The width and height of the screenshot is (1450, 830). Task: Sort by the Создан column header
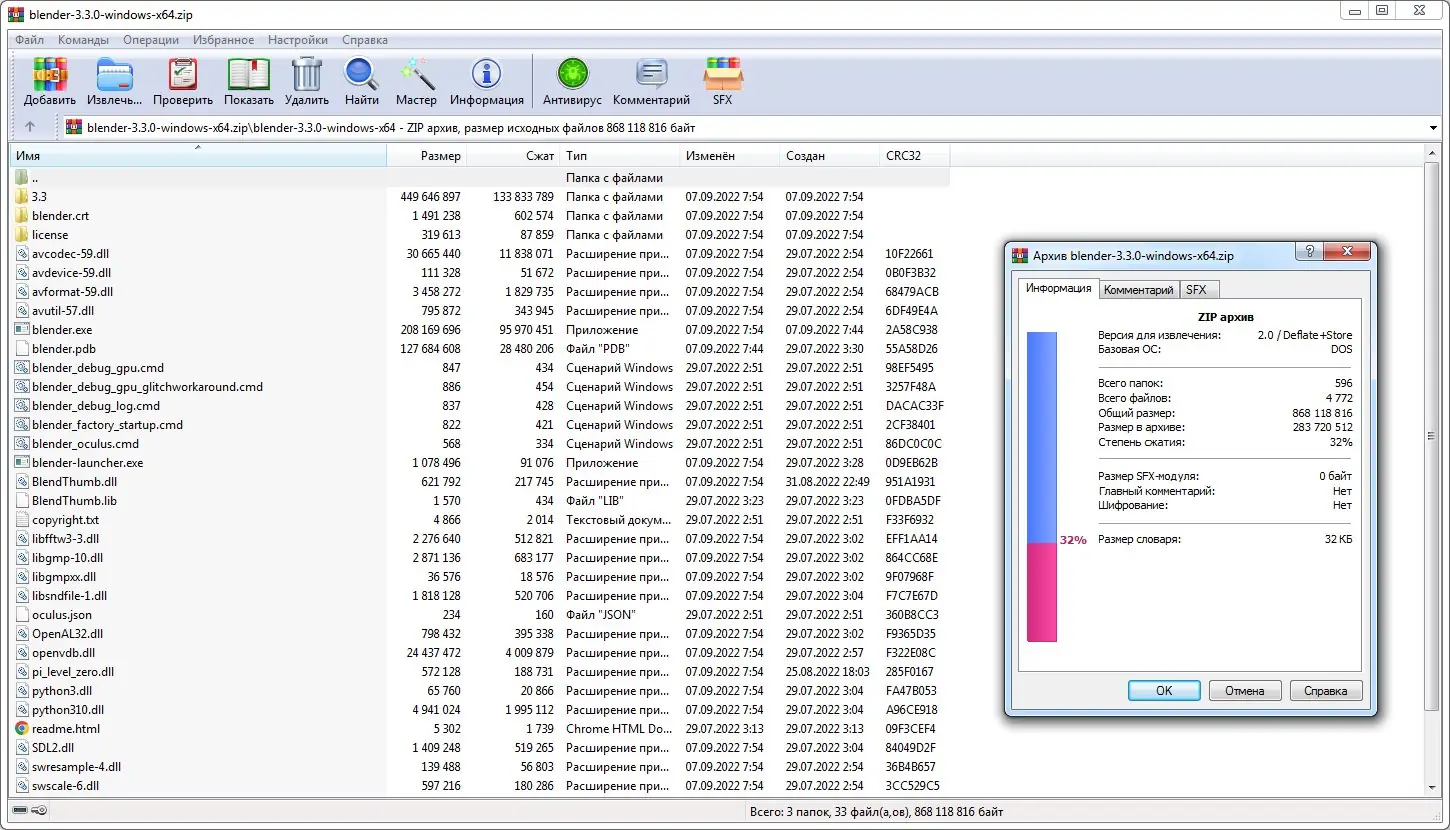829,156
